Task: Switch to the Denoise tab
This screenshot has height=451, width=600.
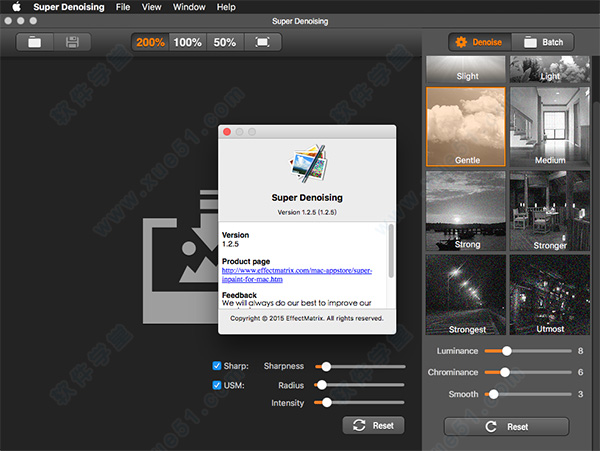Action: 479,42
